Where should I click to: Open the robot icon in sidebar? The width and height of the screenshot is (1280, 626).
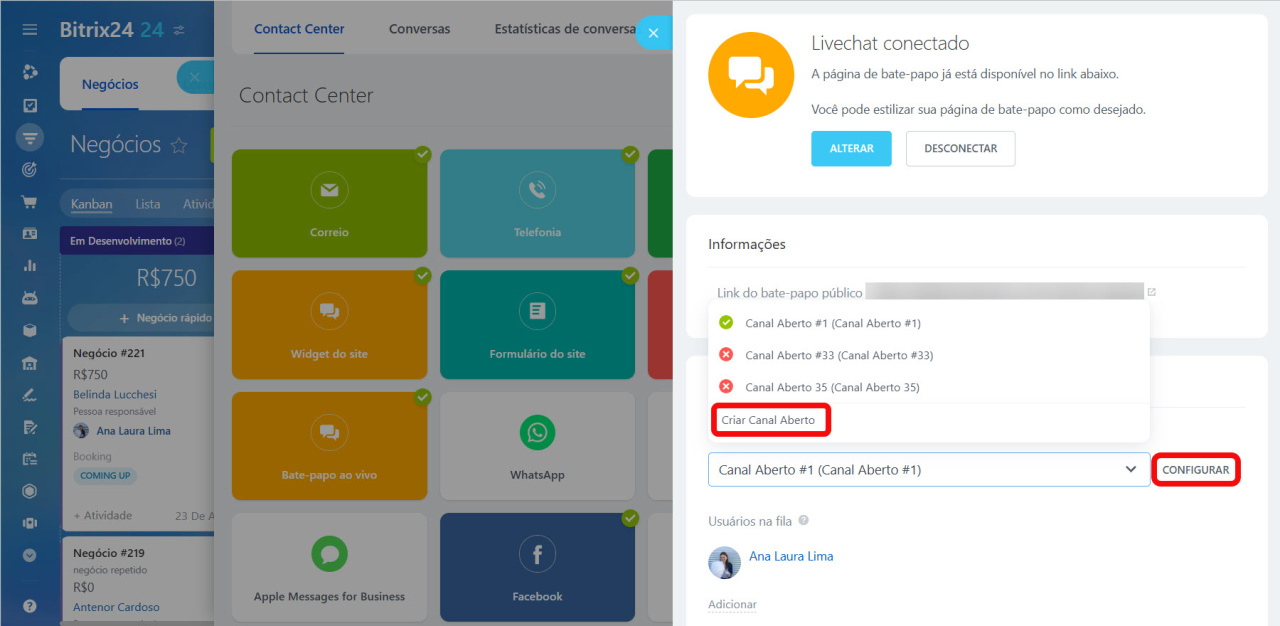click(30, 298)
